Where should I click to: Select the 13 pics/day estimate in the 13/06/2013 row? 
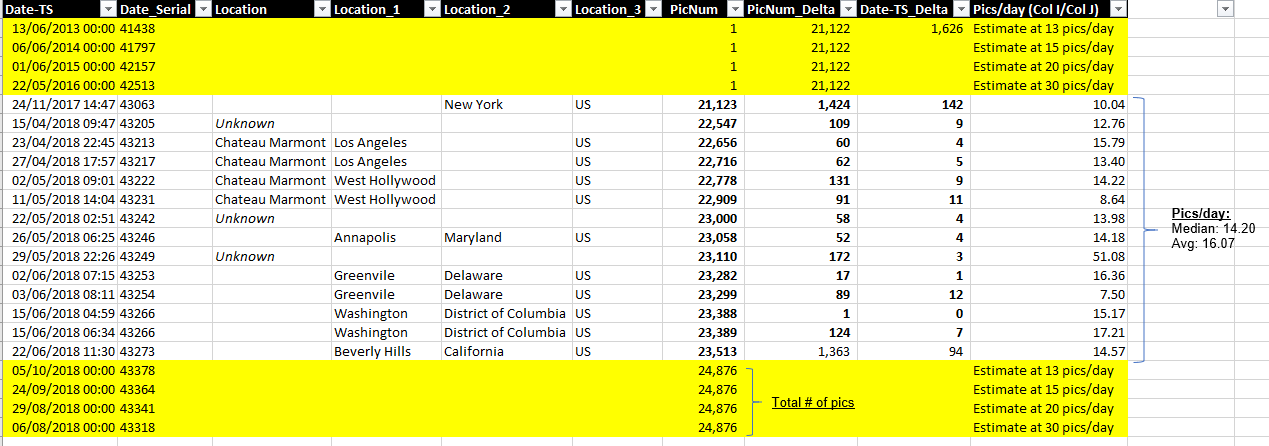coord(1047,29)
